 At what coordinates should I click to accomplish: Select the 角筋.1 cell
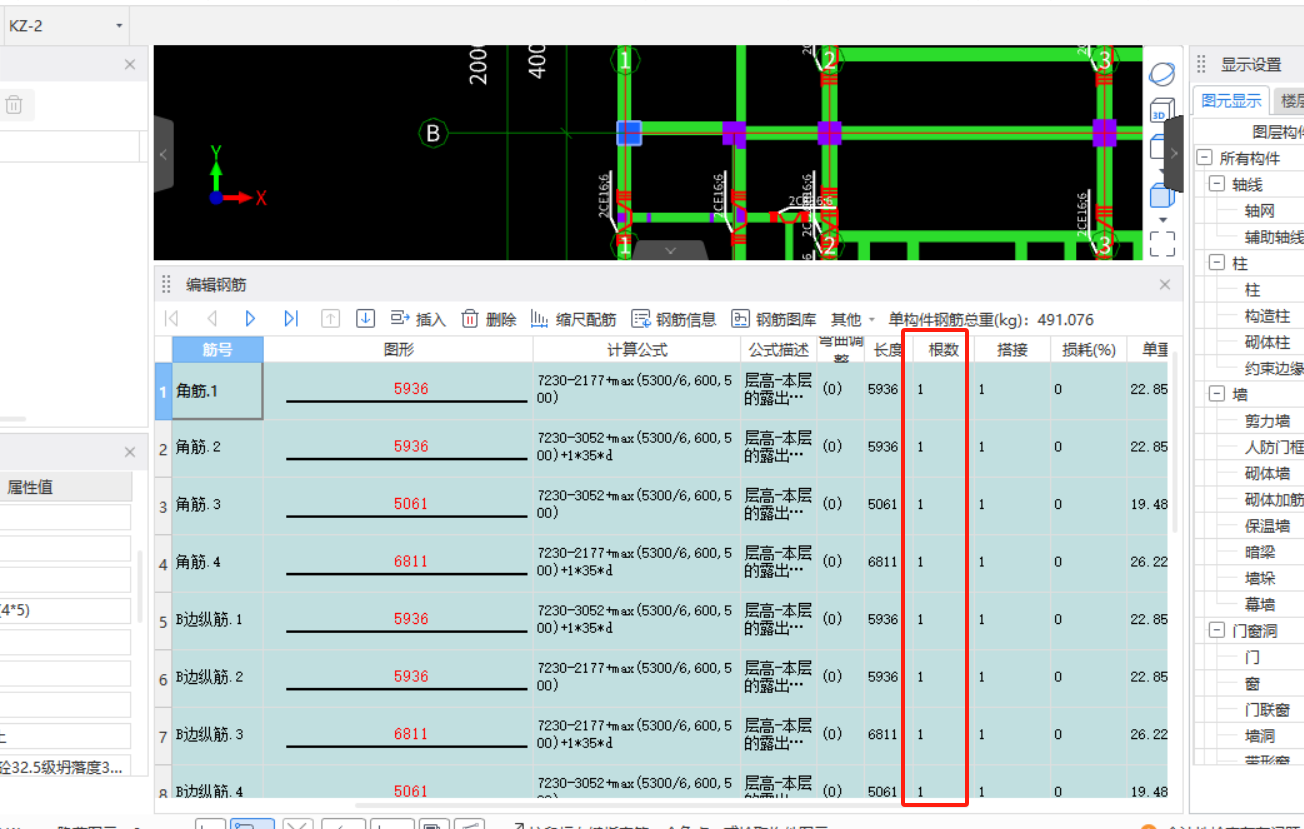(218, 391)
